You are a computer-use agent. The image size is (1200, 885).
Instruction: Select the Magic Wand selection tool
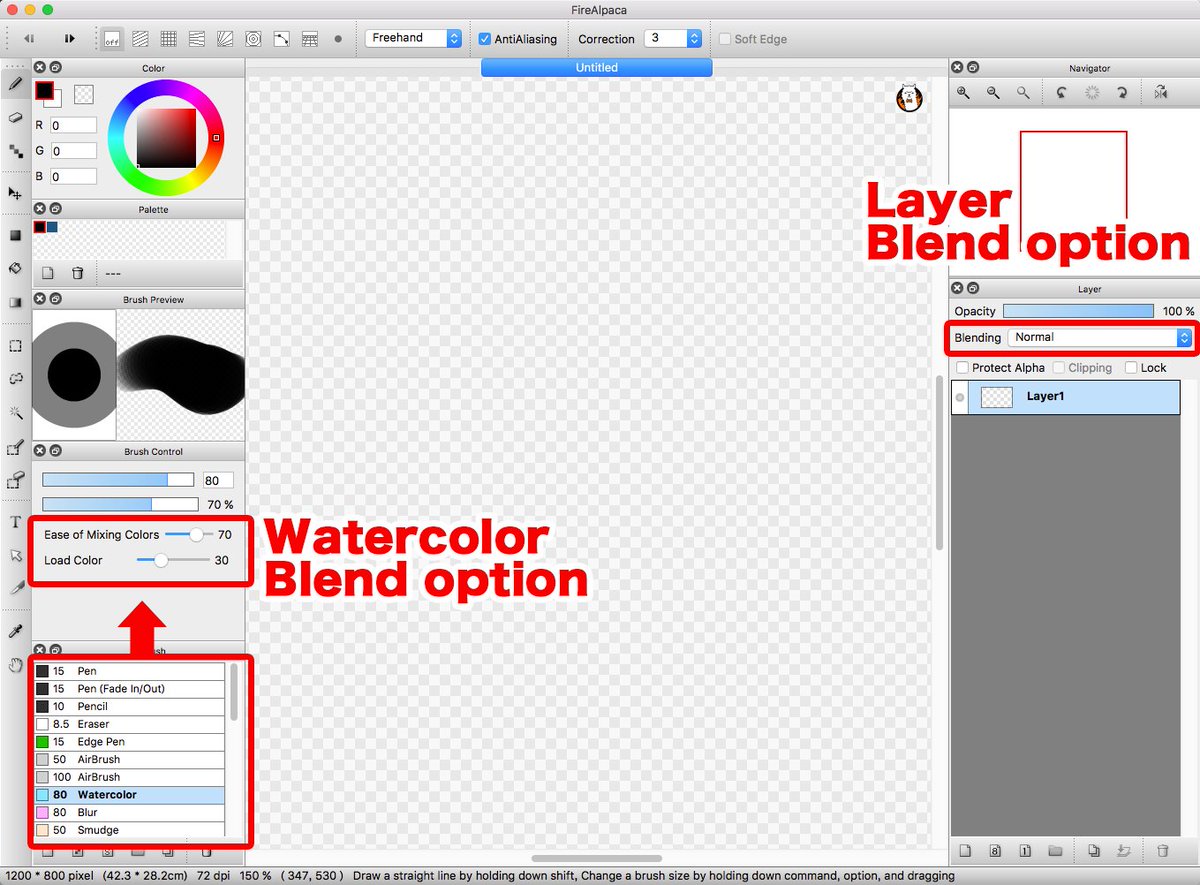[x=13, y=413]
